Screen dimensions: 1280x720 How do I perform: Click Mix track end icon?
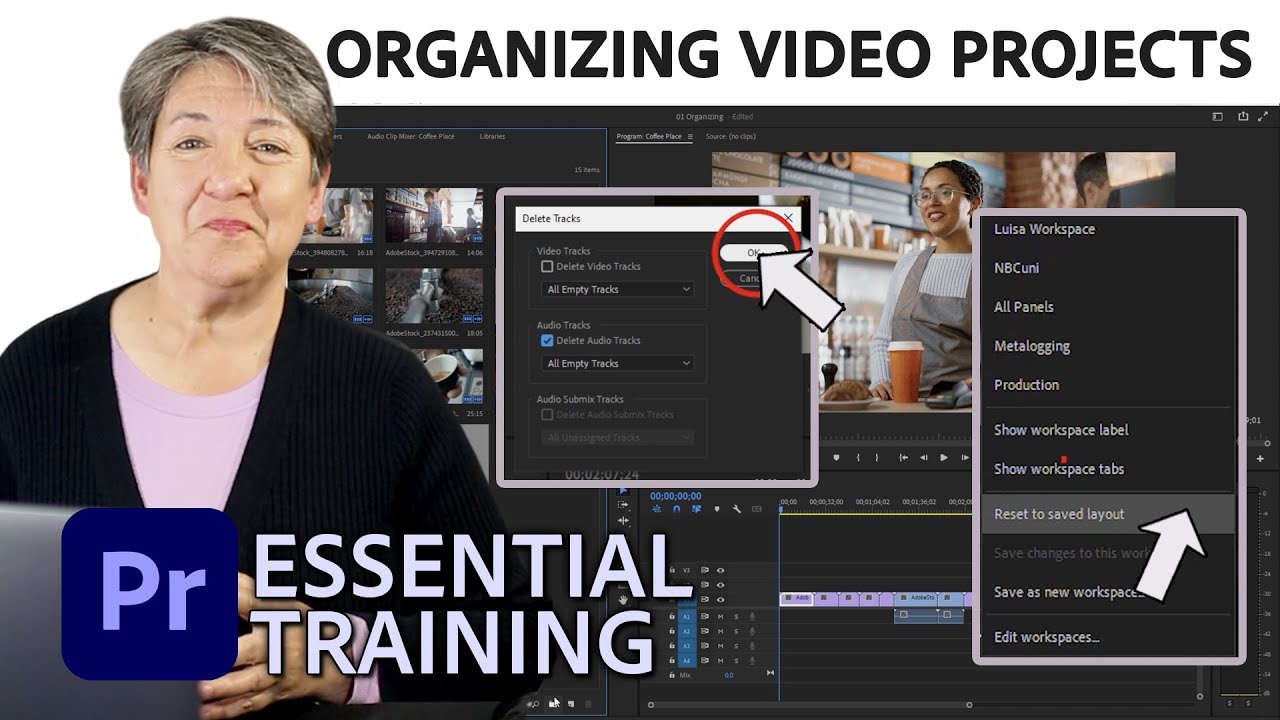(770, 672)
